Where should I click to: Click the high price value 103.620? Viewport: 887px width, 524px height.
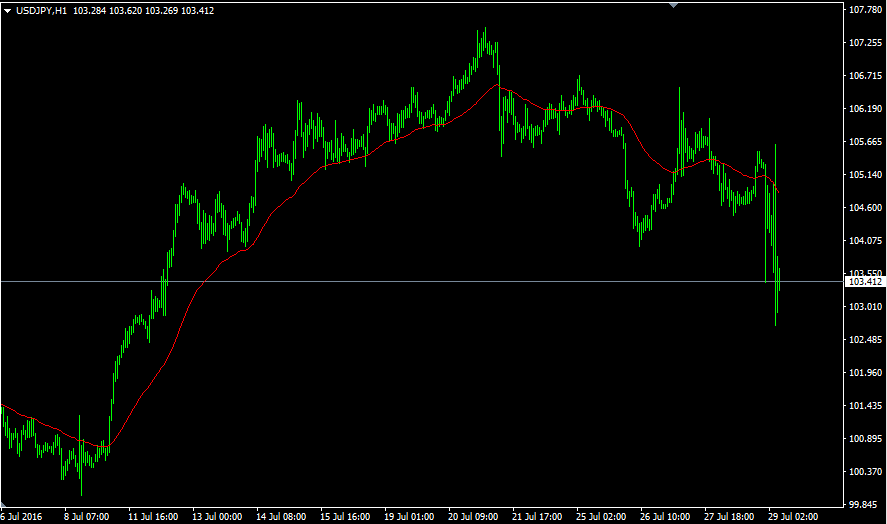(x=126, y=11)
